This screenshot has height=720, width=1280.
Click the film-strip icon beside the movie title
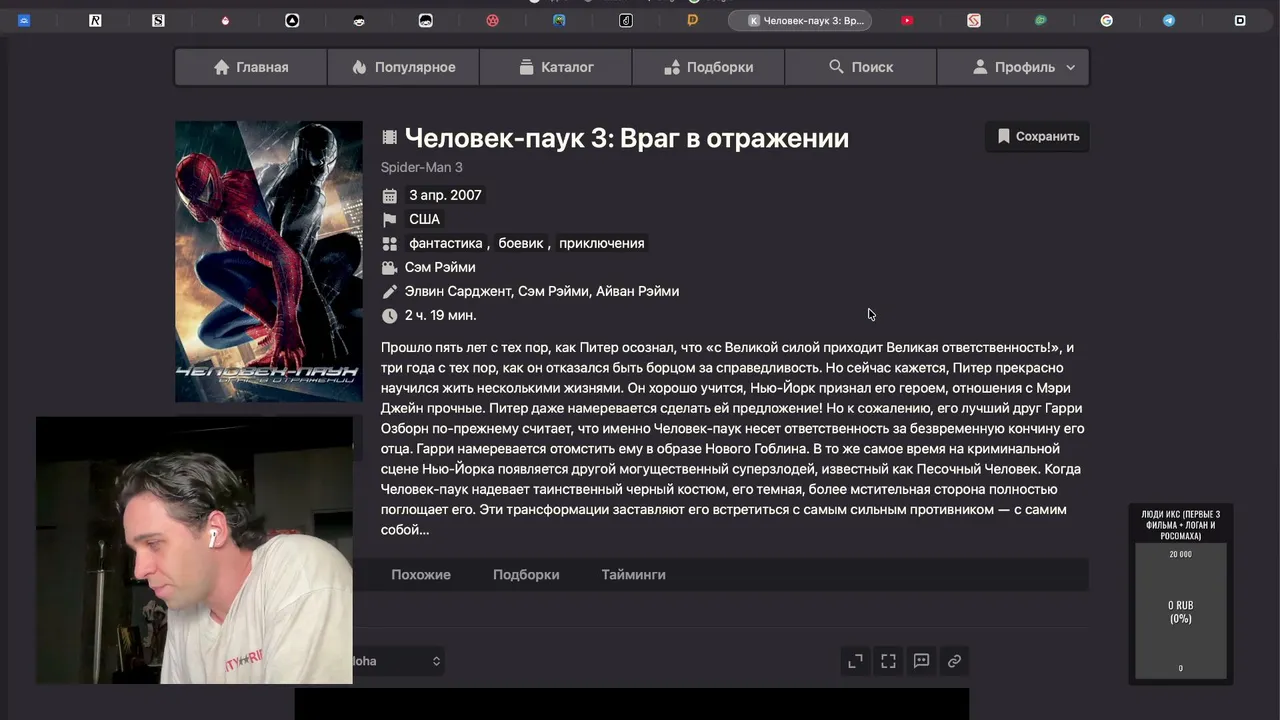390,137
